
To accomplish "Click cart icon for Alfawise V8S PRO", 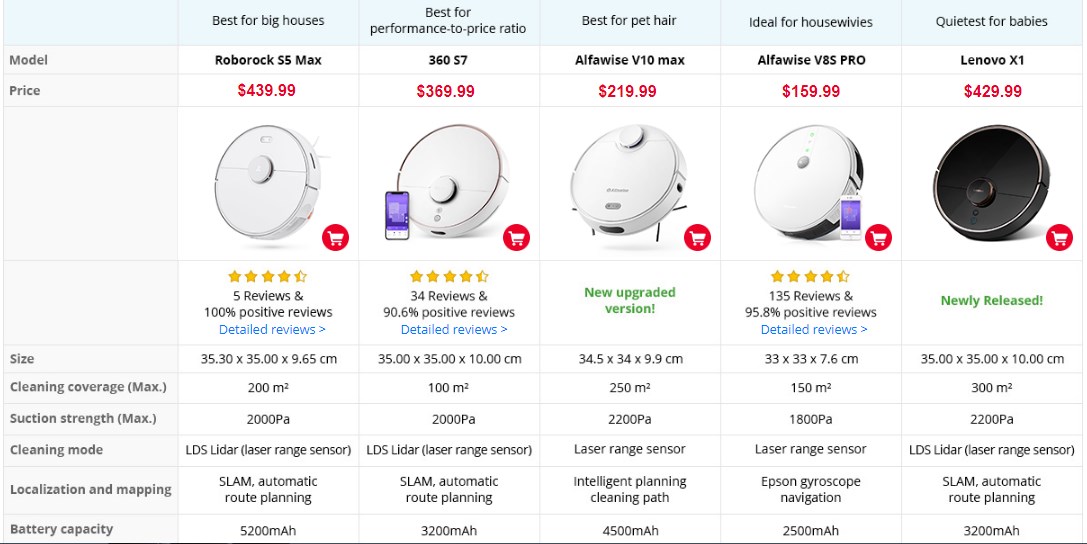I will (x=878, y=238).
